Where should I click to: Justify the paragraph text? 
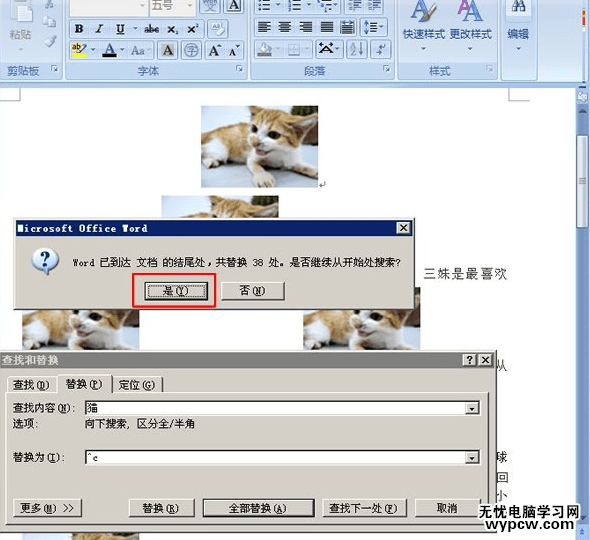point(326,27)
